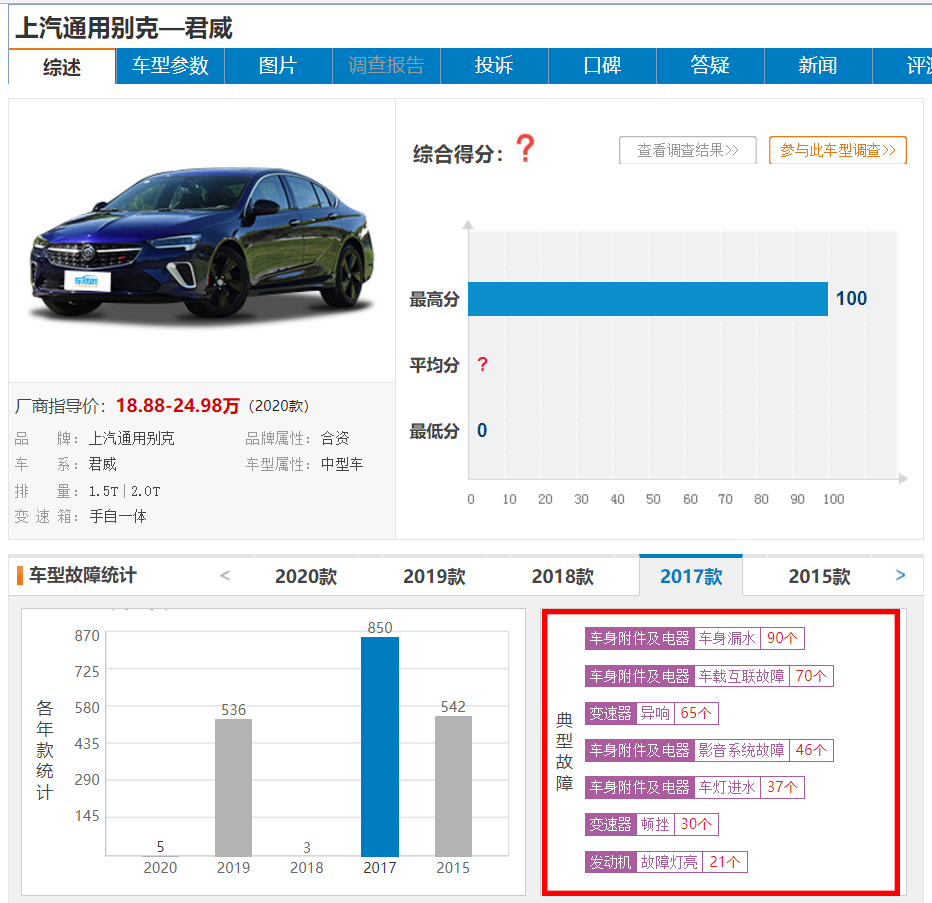Open 车载互联故障 70个 fault tag

(x=709, y=676)
